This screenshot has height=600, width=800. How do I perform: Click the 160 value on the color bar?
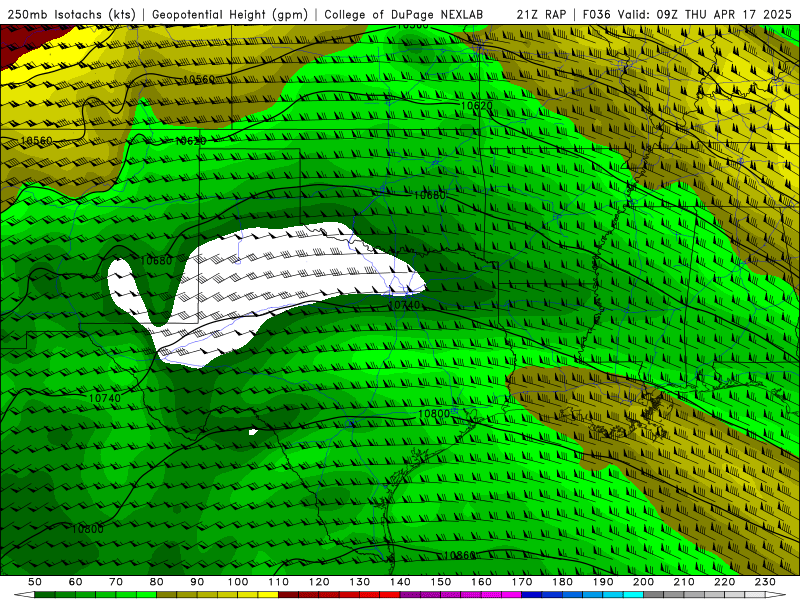pyautogui.click(x=481, y=582)
